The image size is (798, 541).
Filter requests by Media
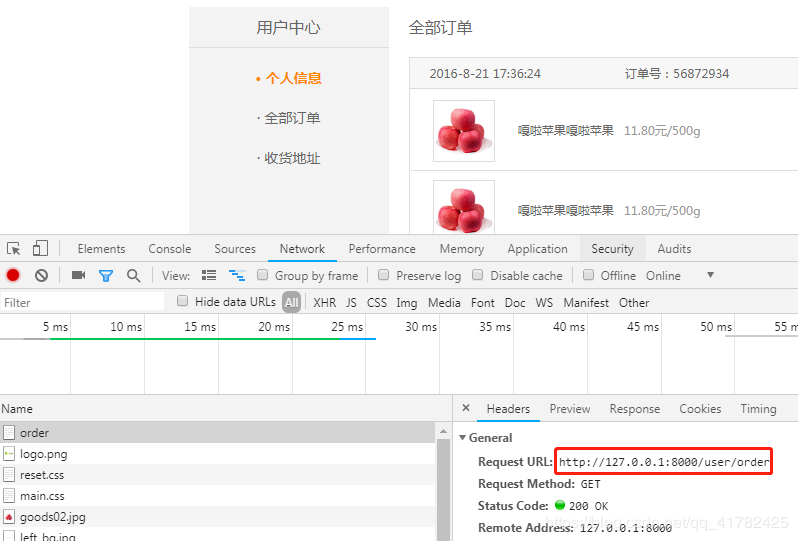pyautogui.click(x=444, y=302)
